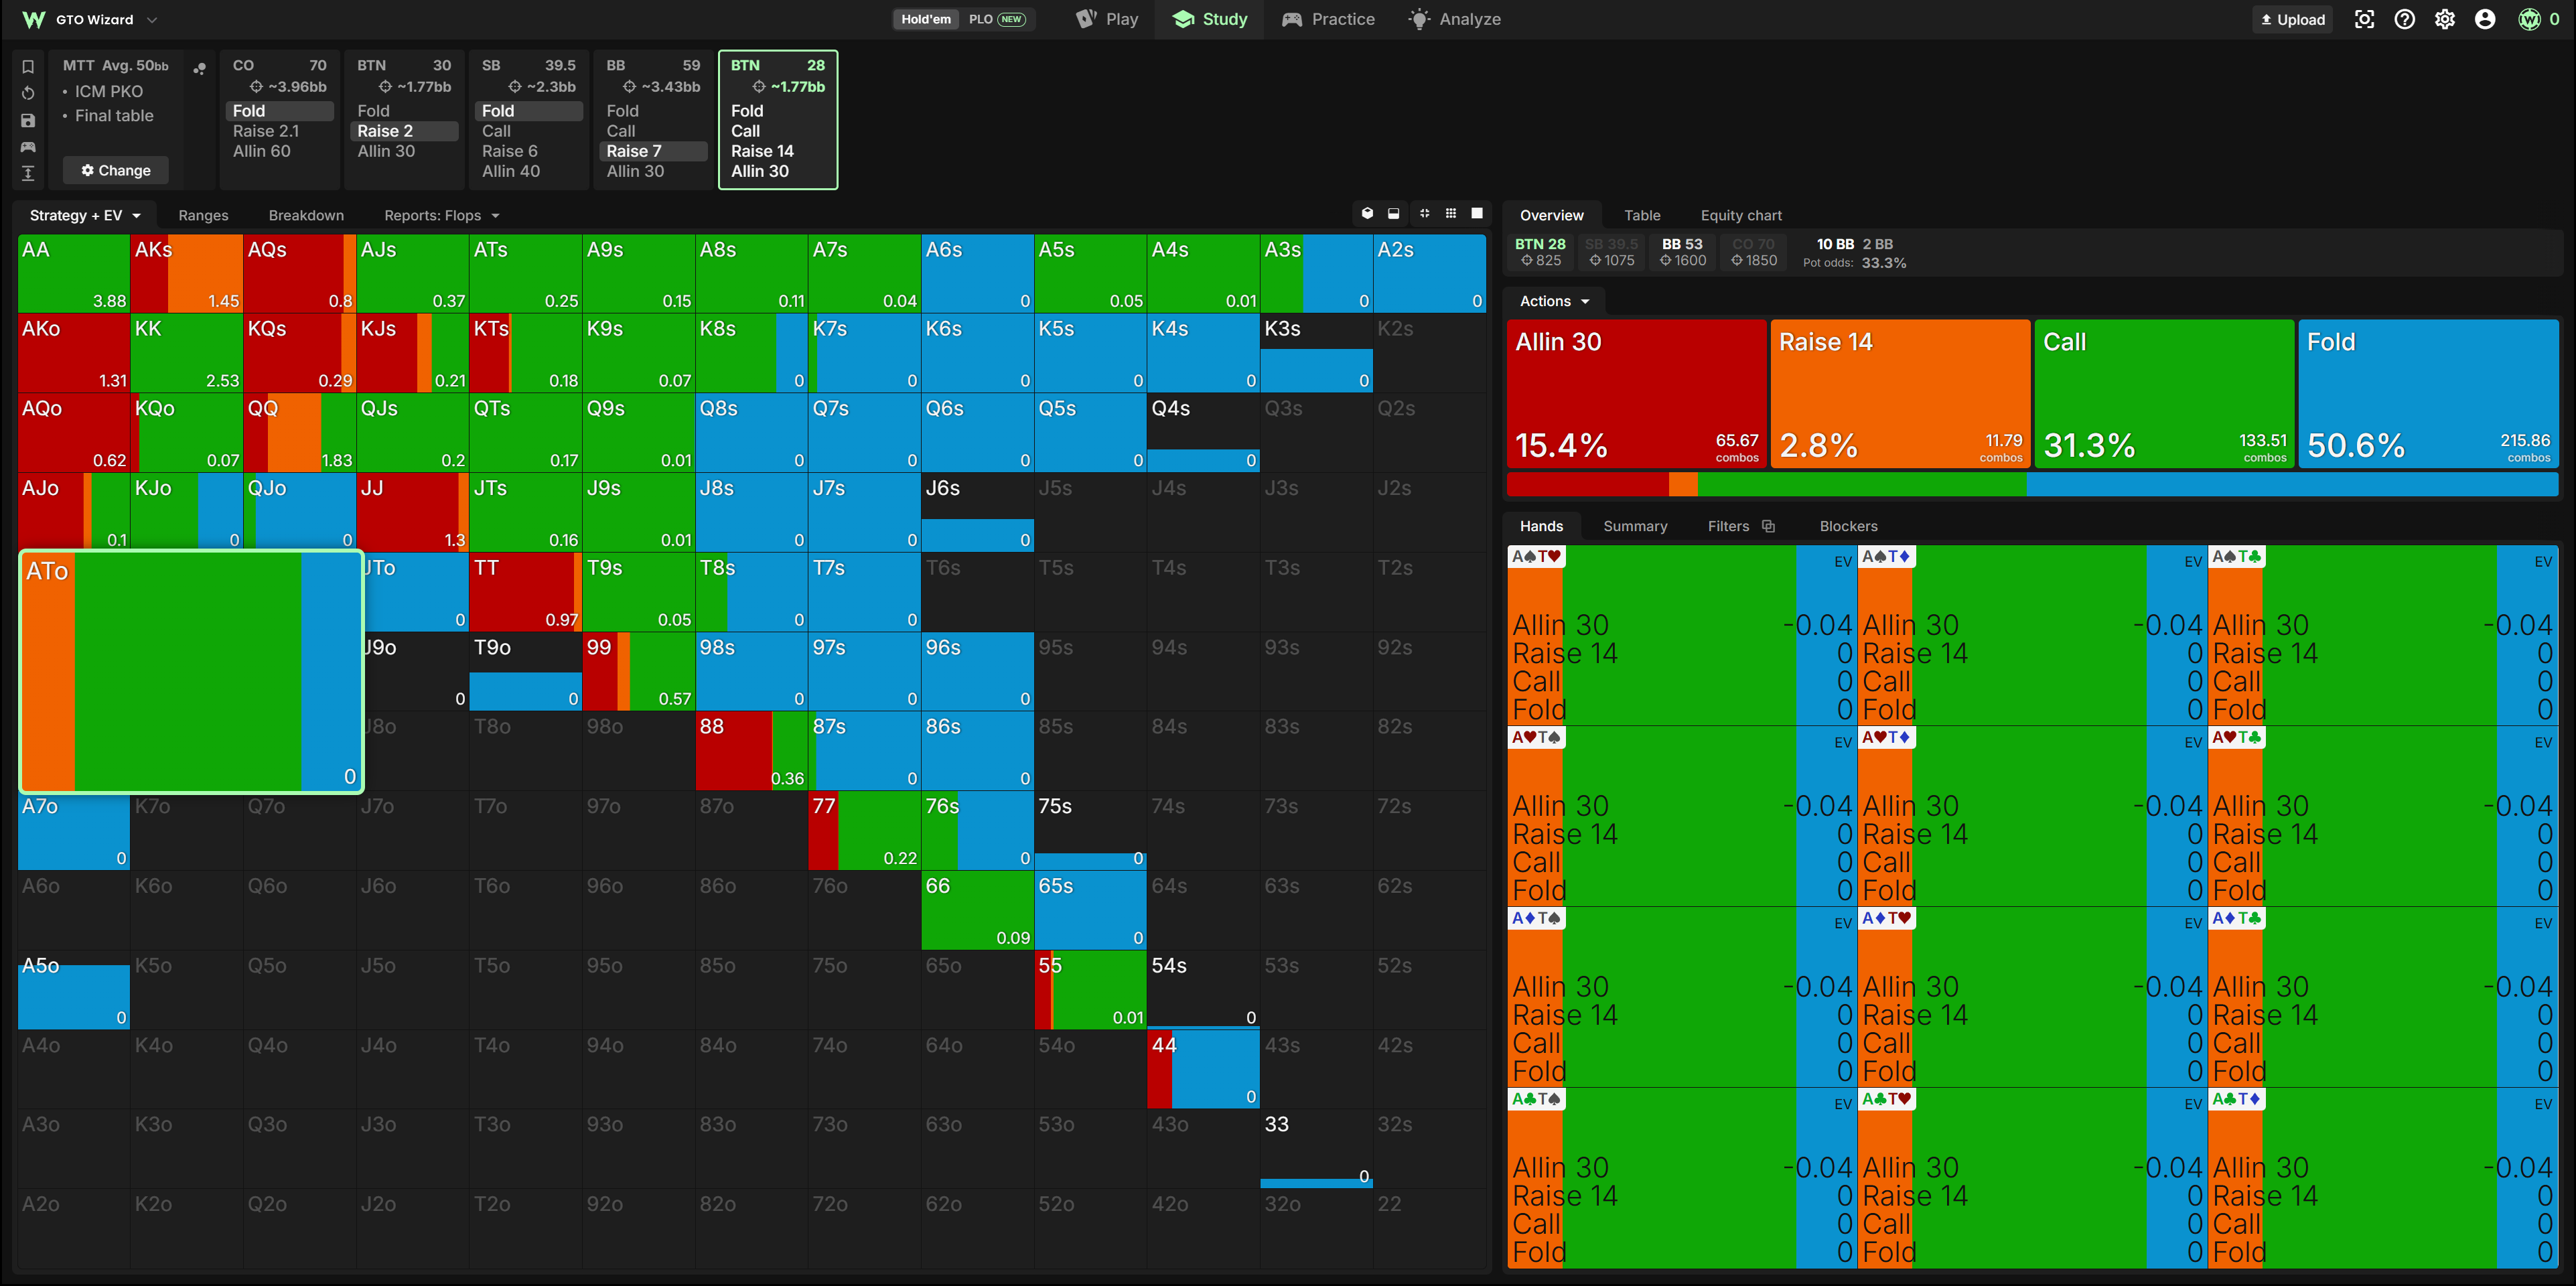Switch game mode to PLO
This screenshot has width=2576, height=1286.
click(x=997, y=19)
